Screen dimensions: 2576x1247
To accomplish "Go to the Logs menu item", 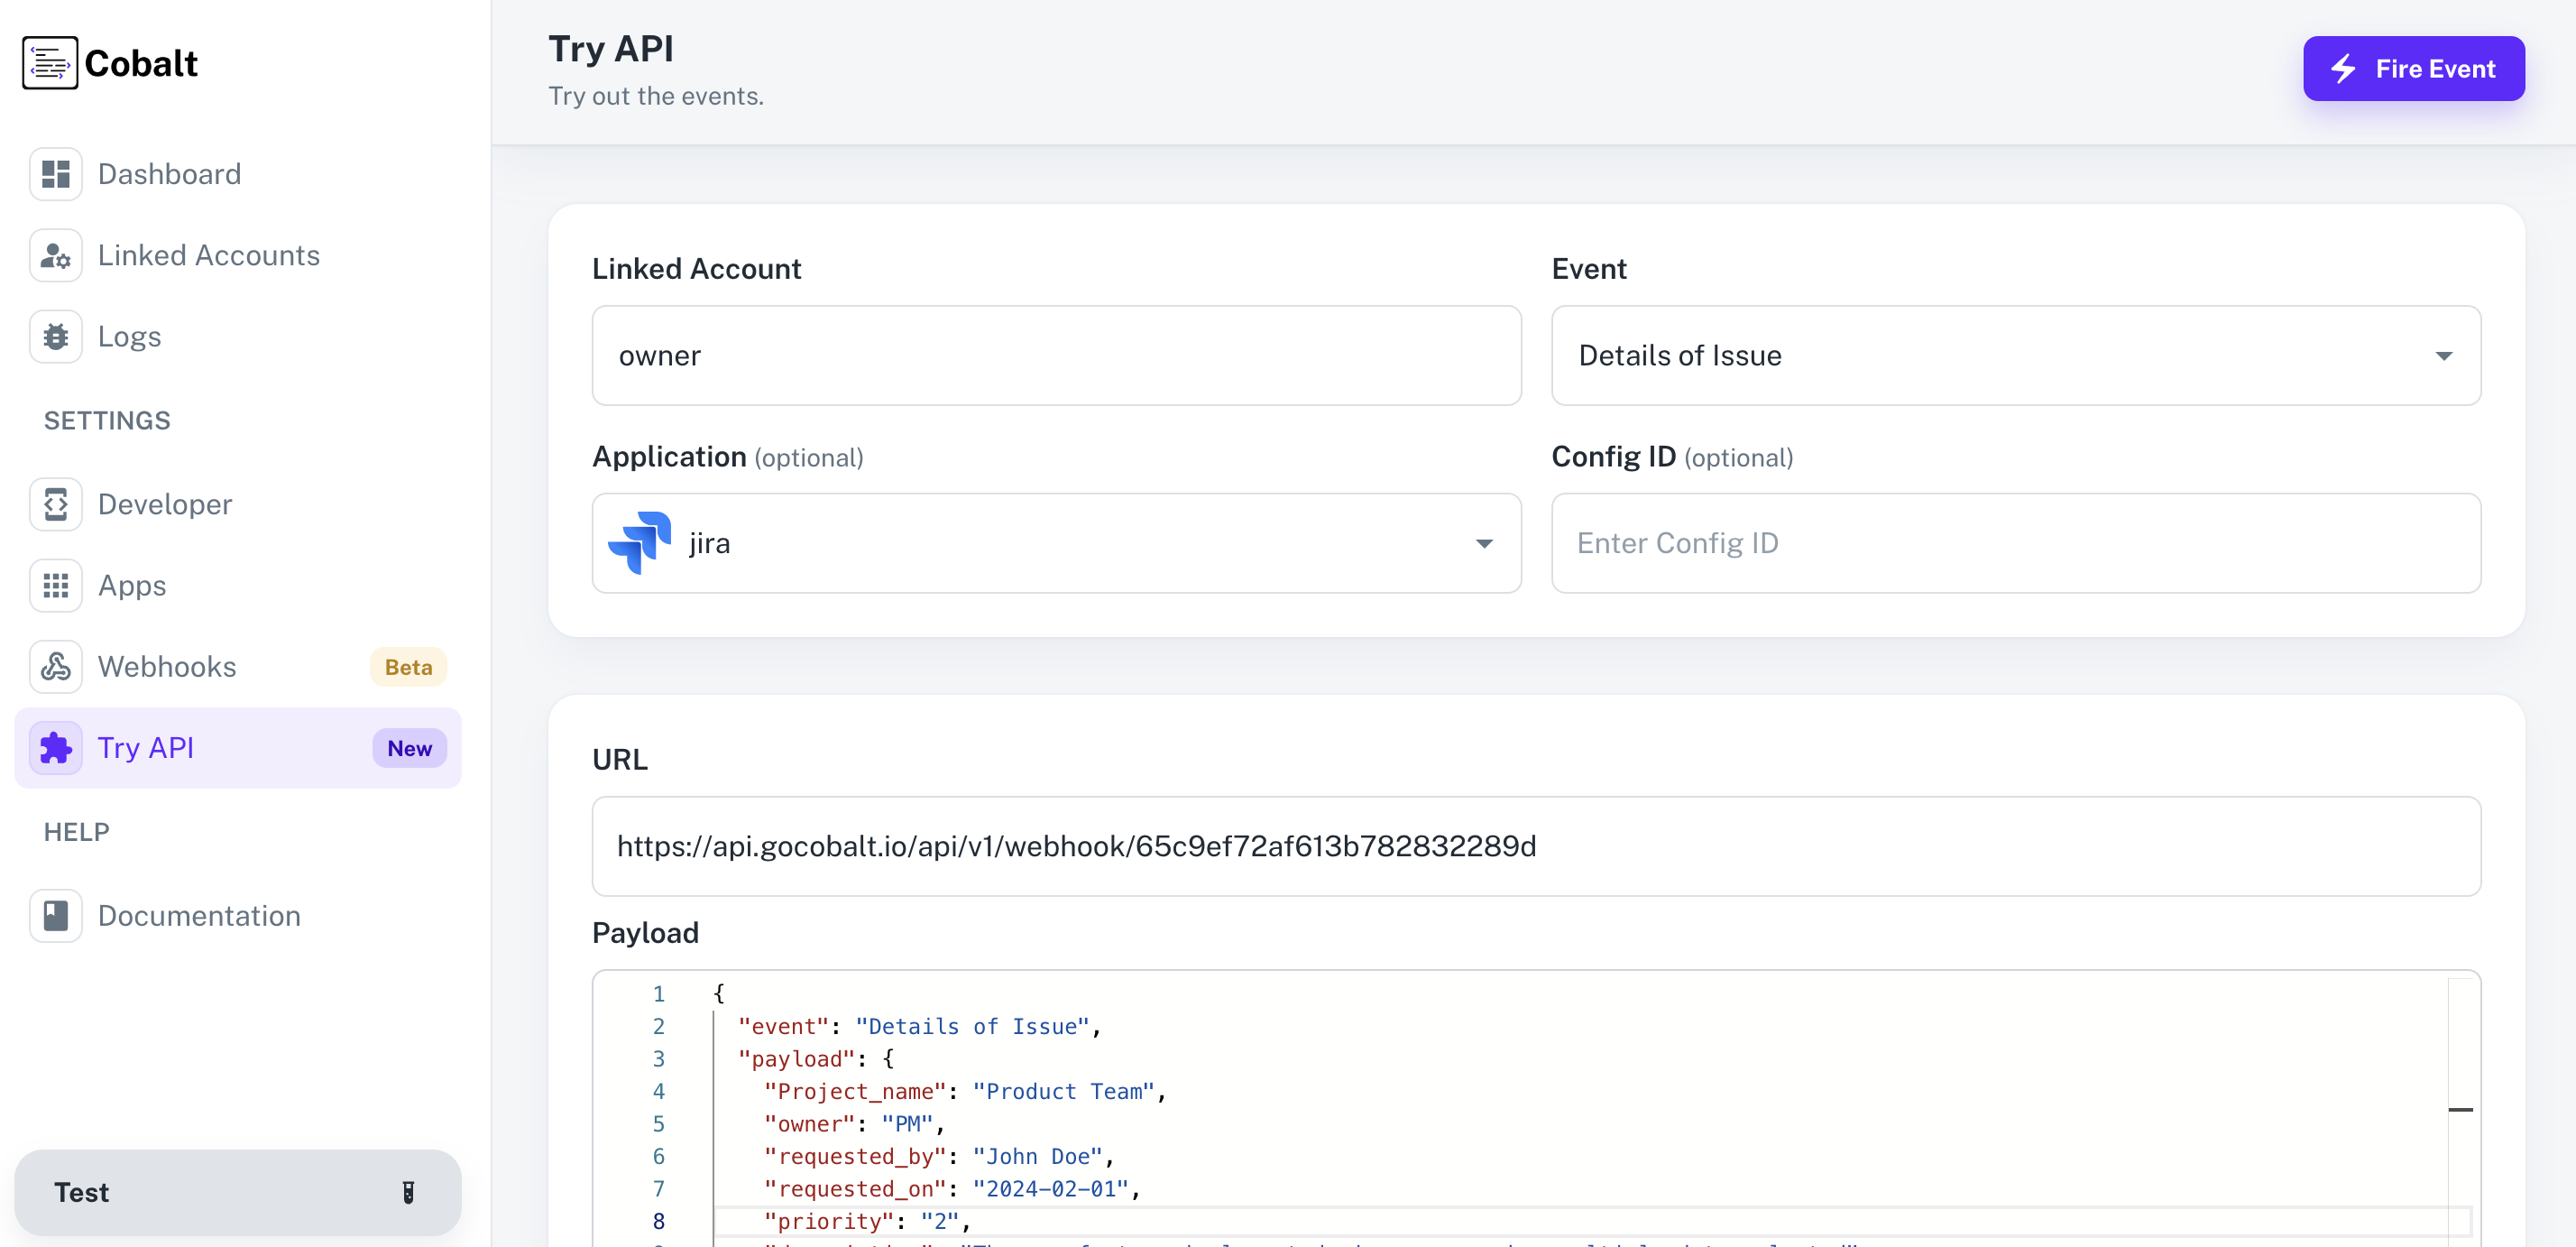I will point(130,337).
